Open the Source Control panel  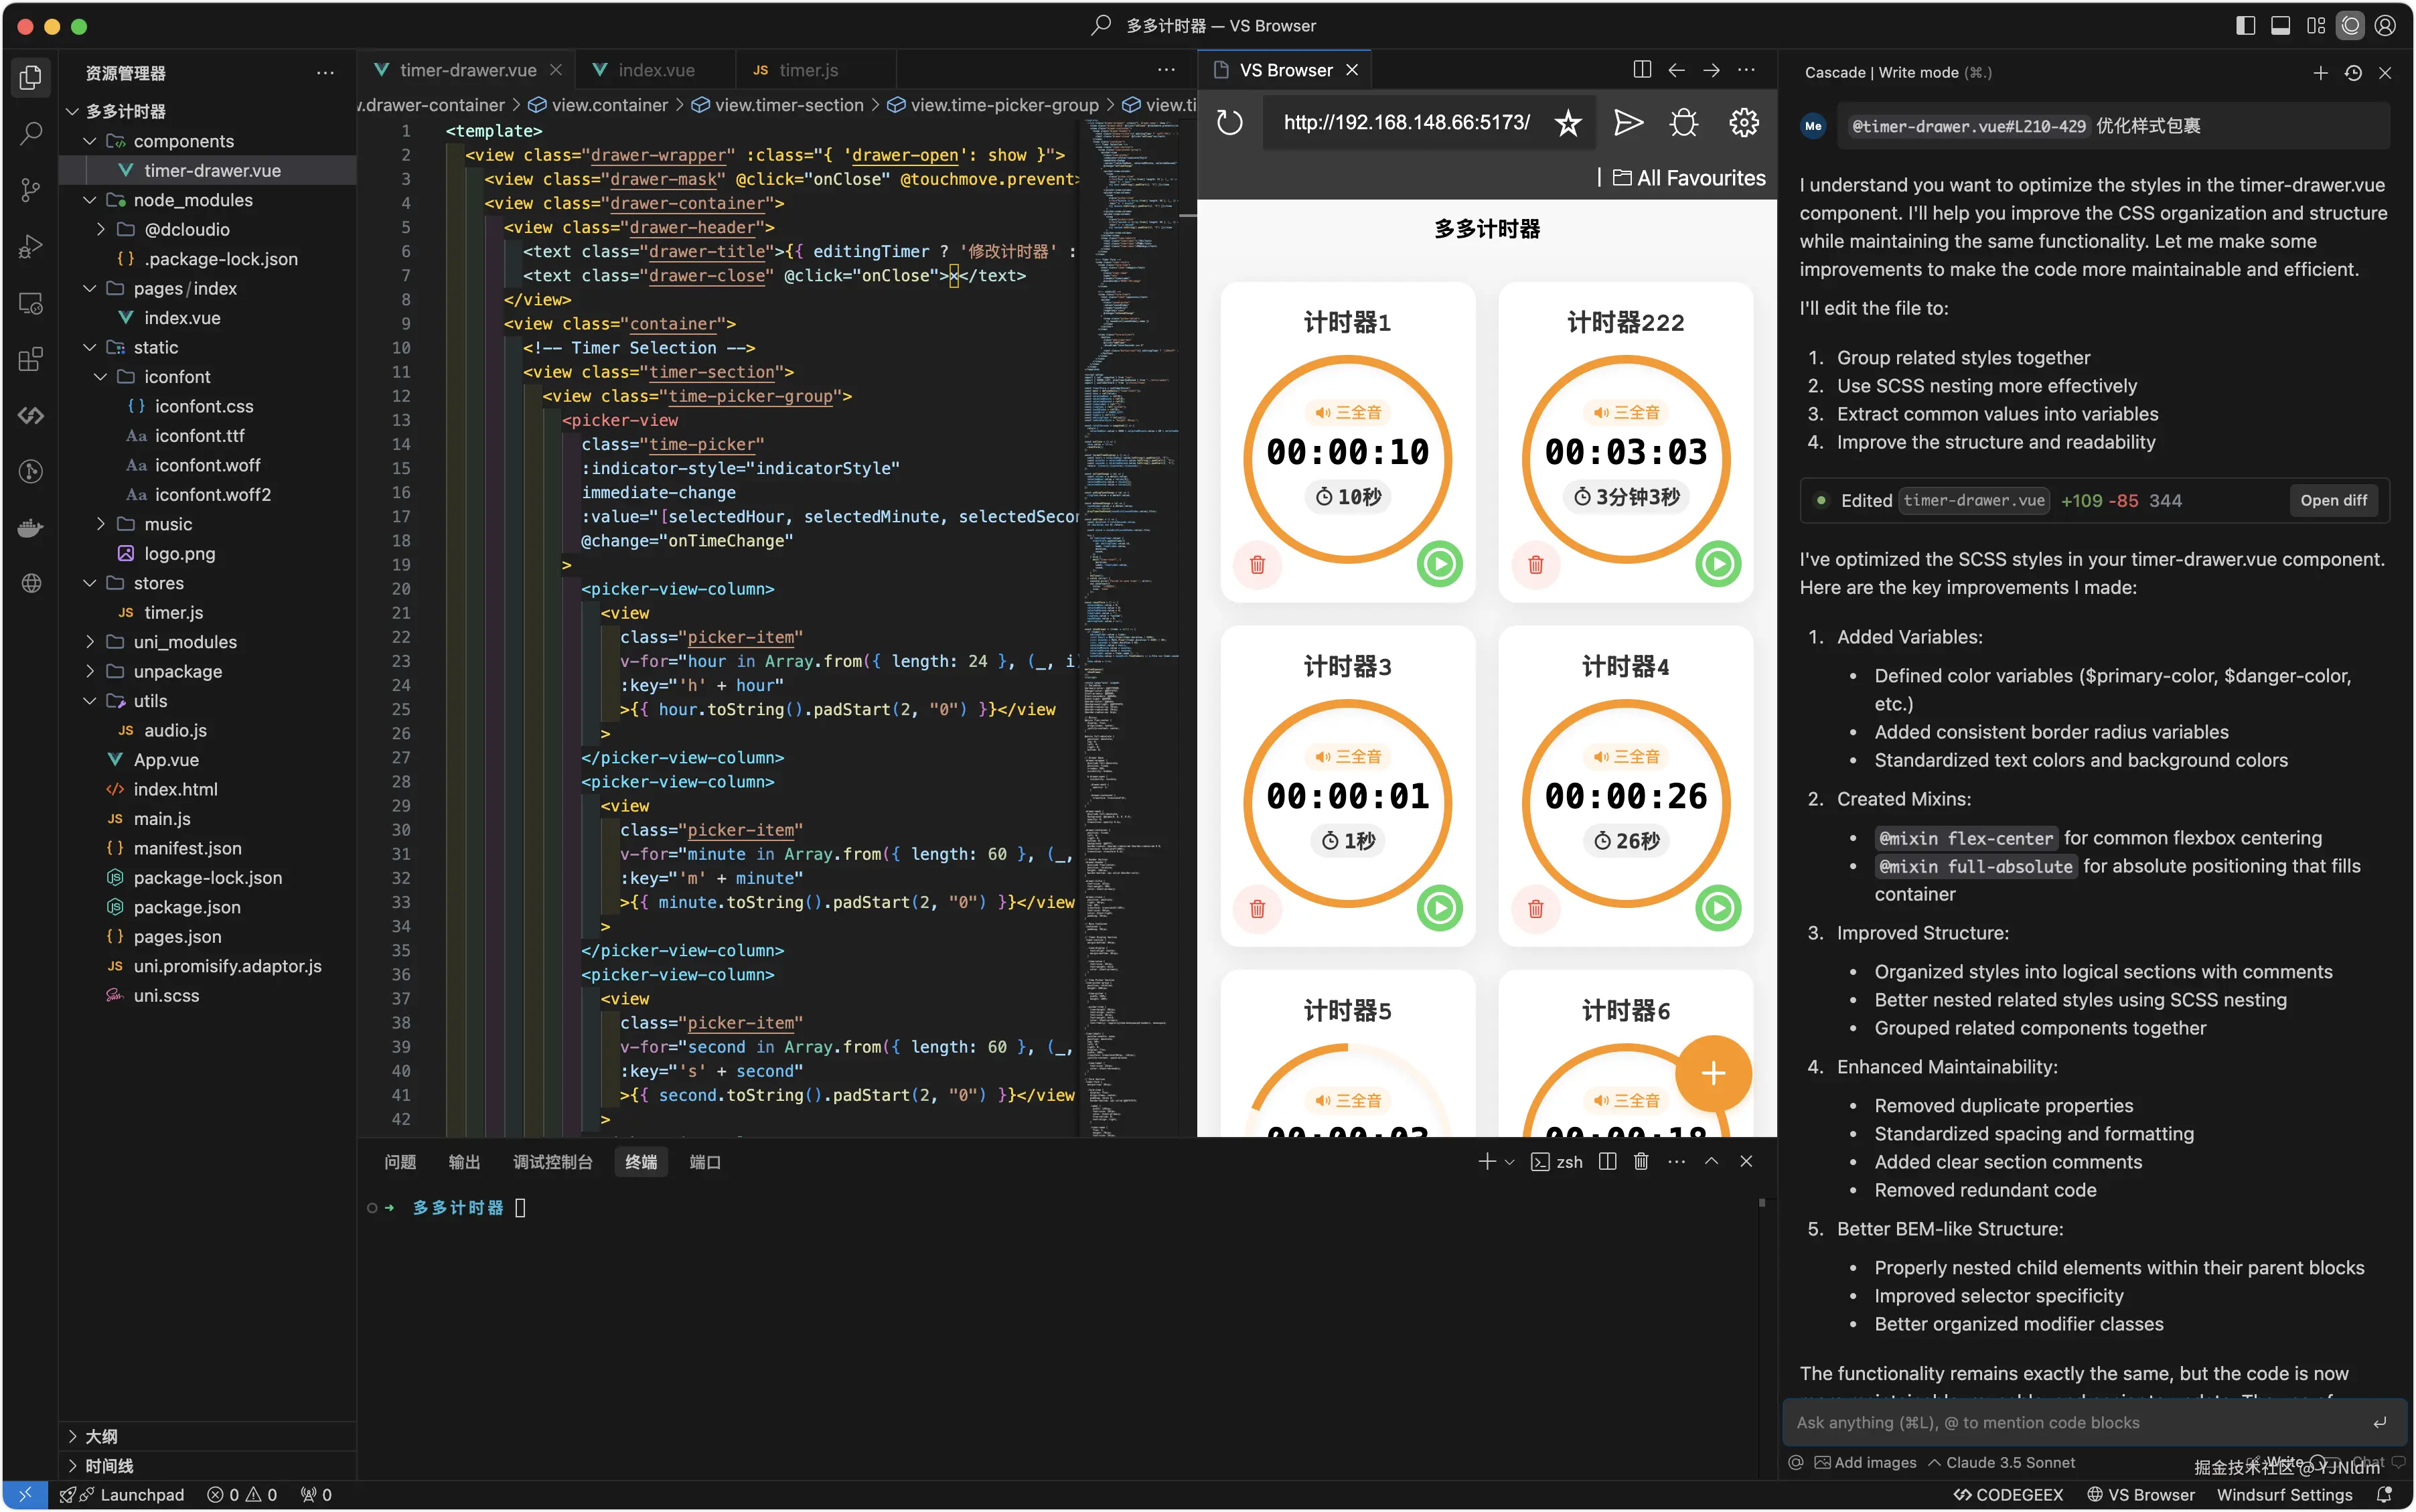point(30,190)
